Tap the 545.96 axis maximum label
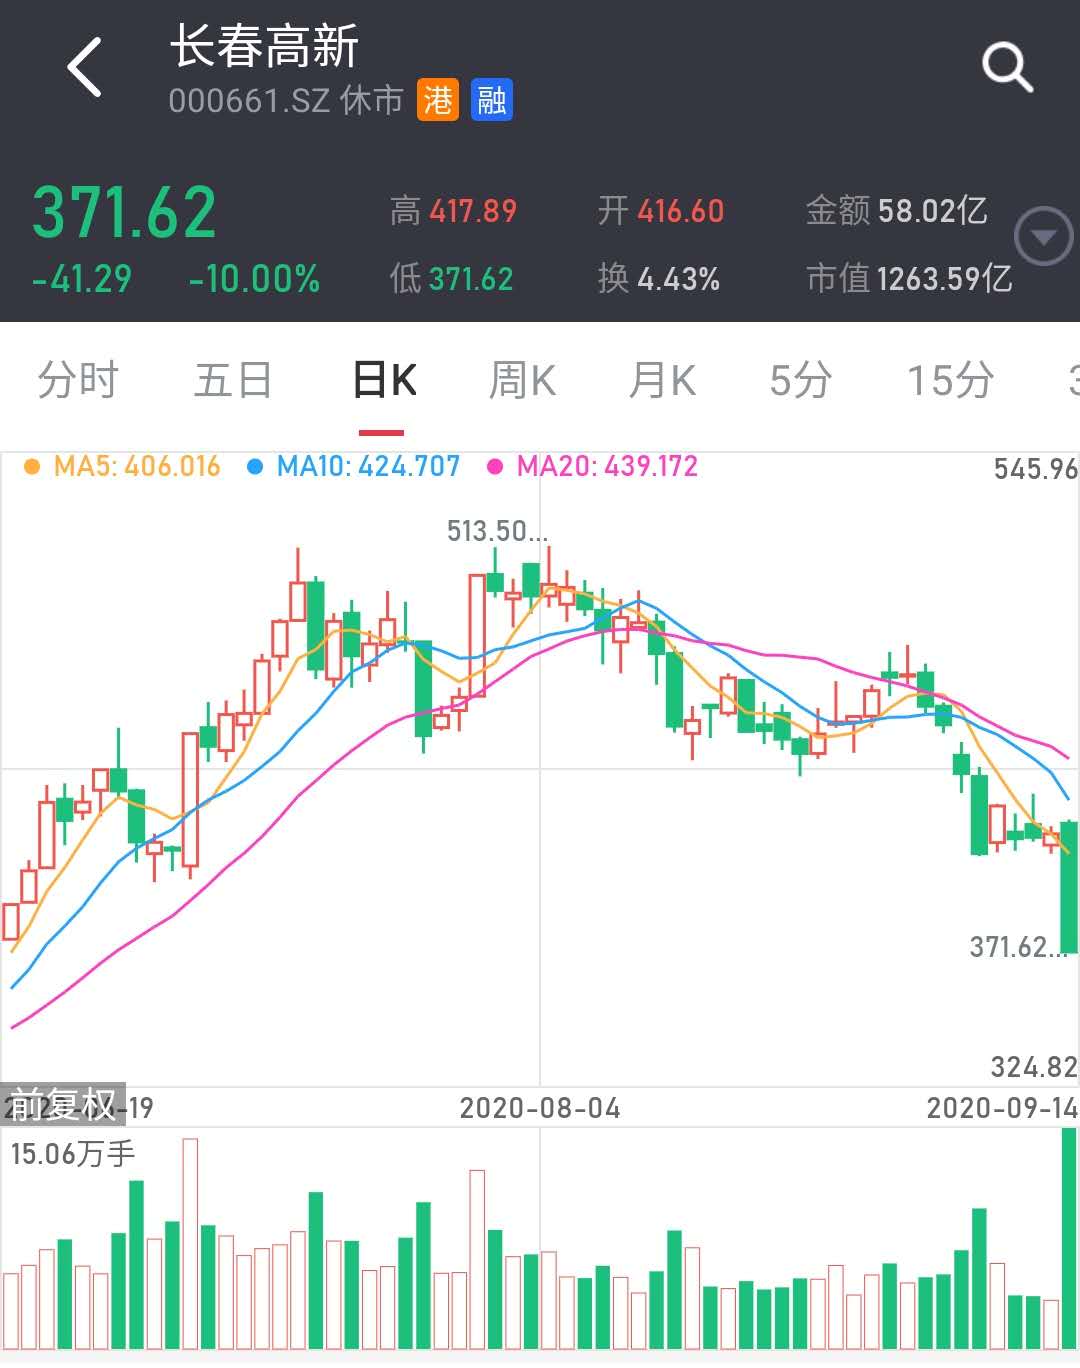 tap(1036, 469)
